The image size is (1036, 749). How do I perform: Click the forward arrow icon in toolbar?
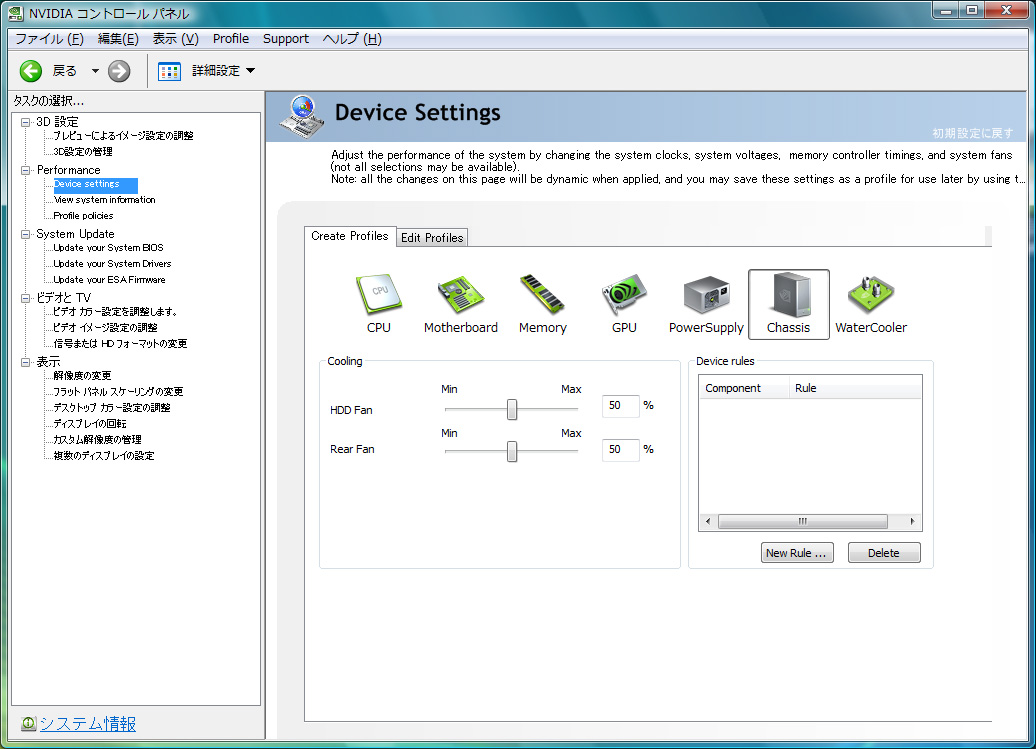pyautogui.click(x=119, y=71)
